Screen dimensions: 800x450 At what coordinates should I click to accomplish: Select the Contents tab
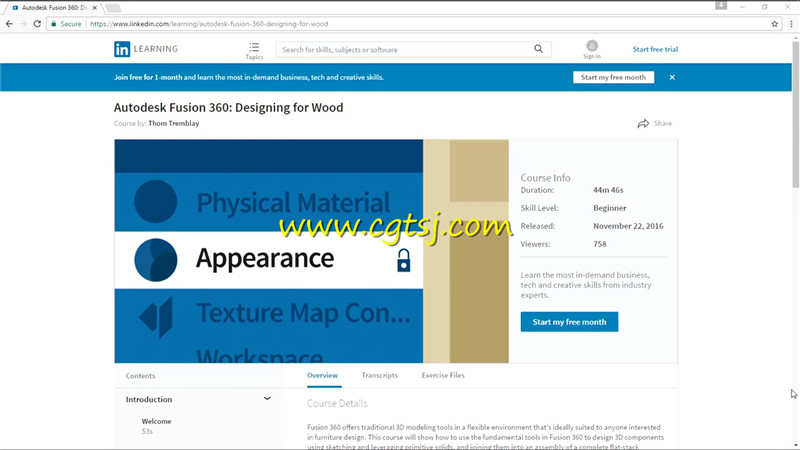(140, 376)
